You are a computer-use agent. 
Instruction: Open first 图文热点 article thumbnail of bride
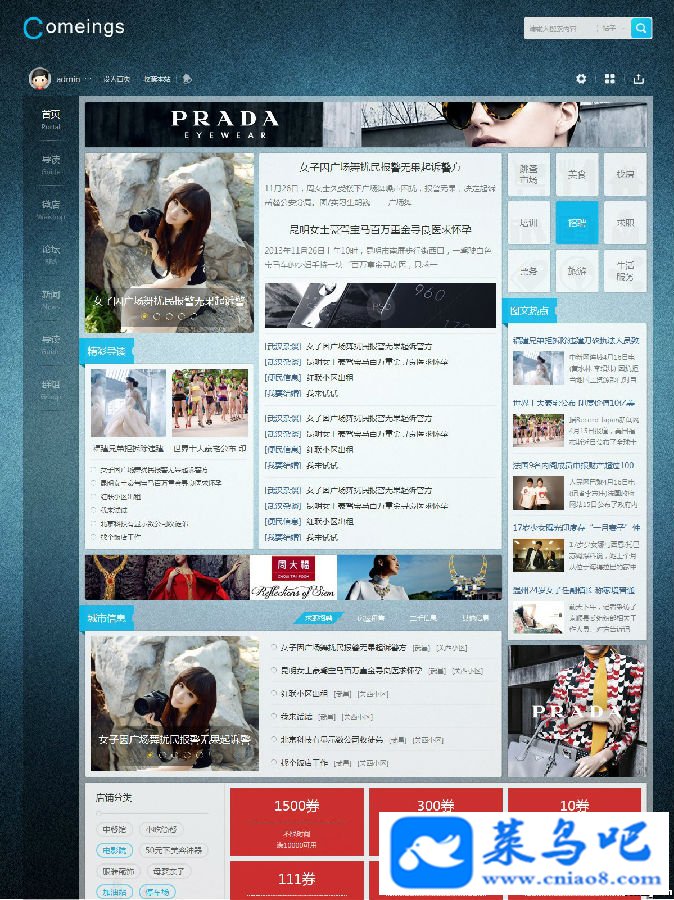coord(538,368)
